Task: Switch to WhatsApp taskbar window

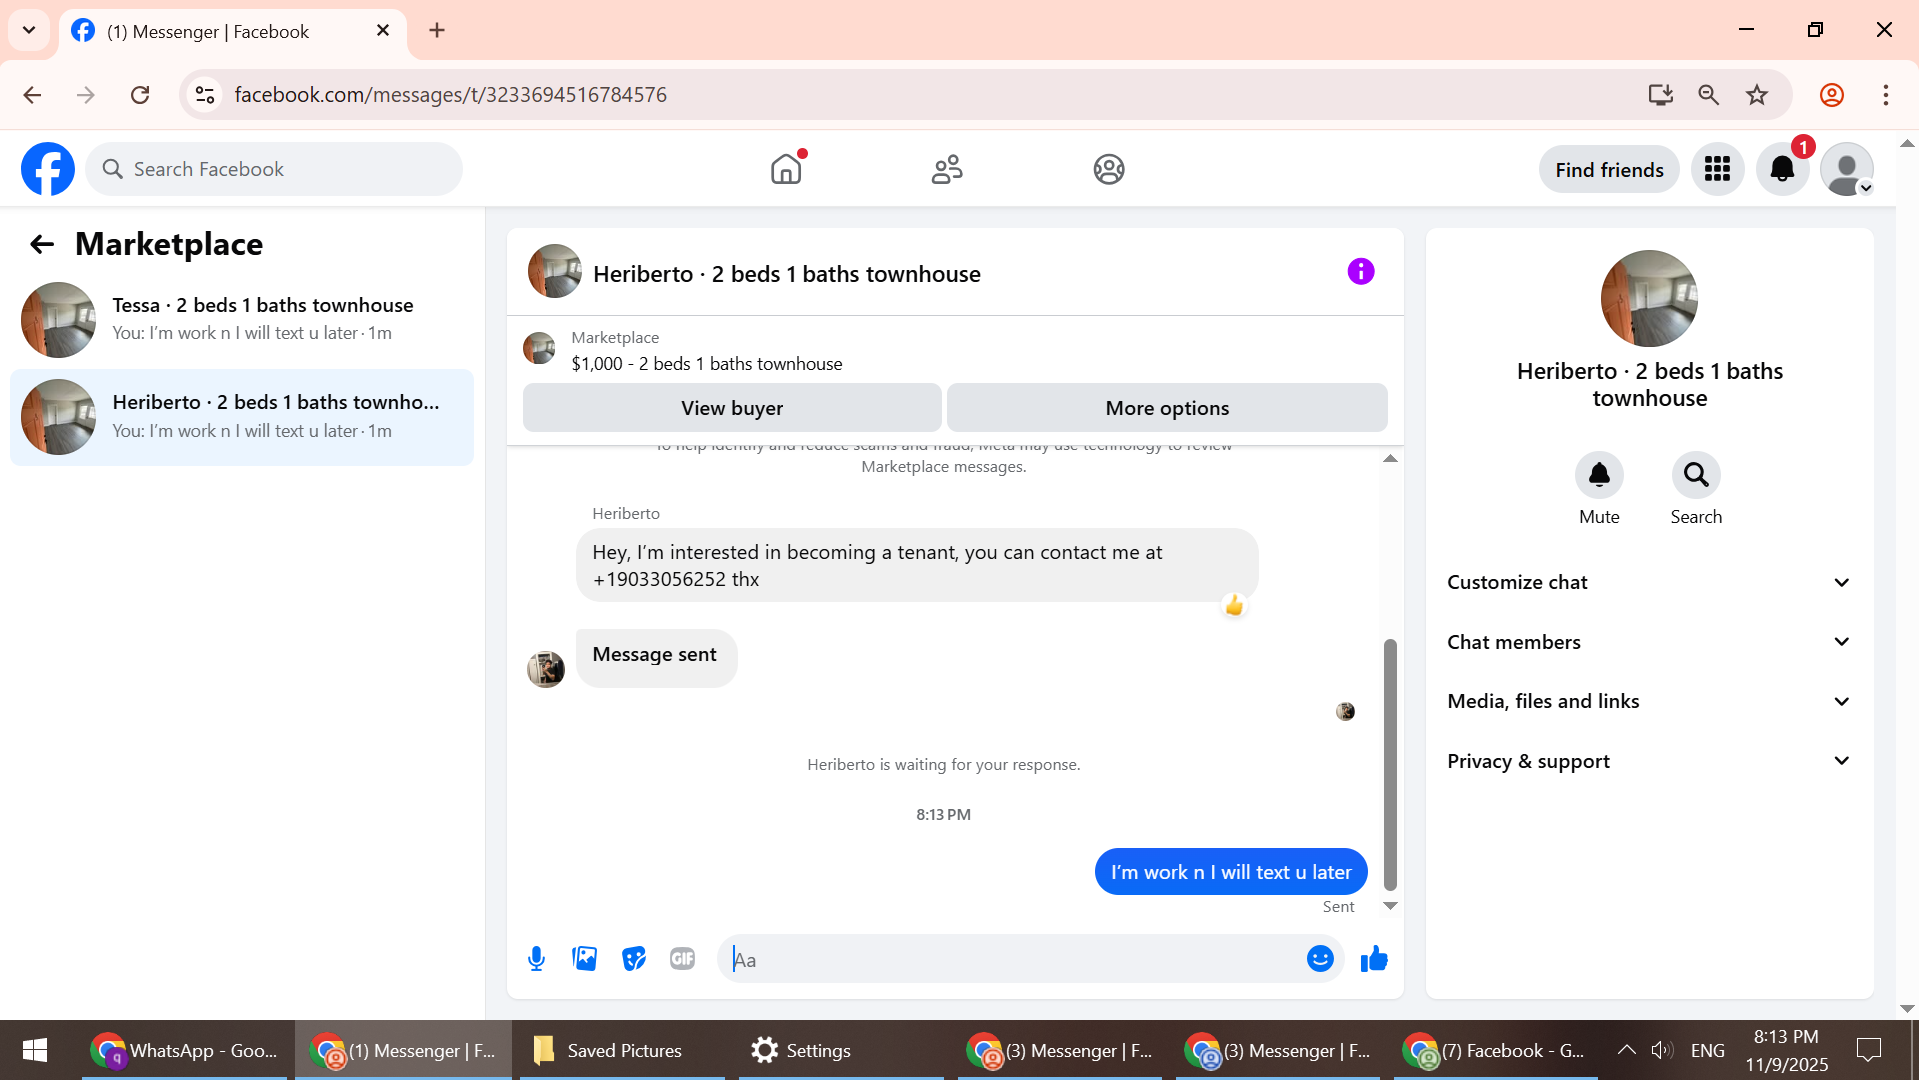Action: (184, 1050)
